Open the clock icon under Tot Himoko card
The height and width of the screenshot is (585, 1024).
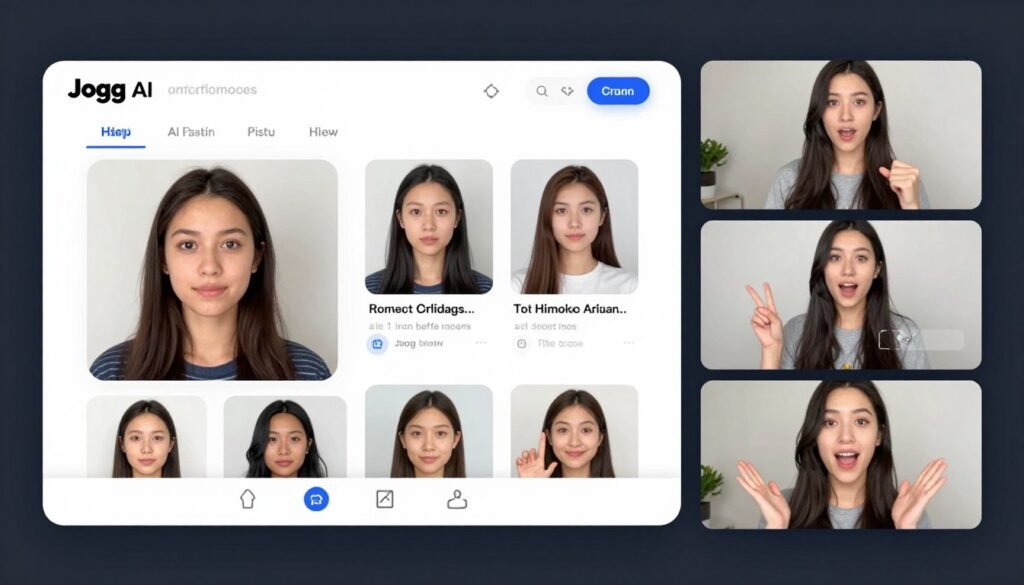pos(521,343)
